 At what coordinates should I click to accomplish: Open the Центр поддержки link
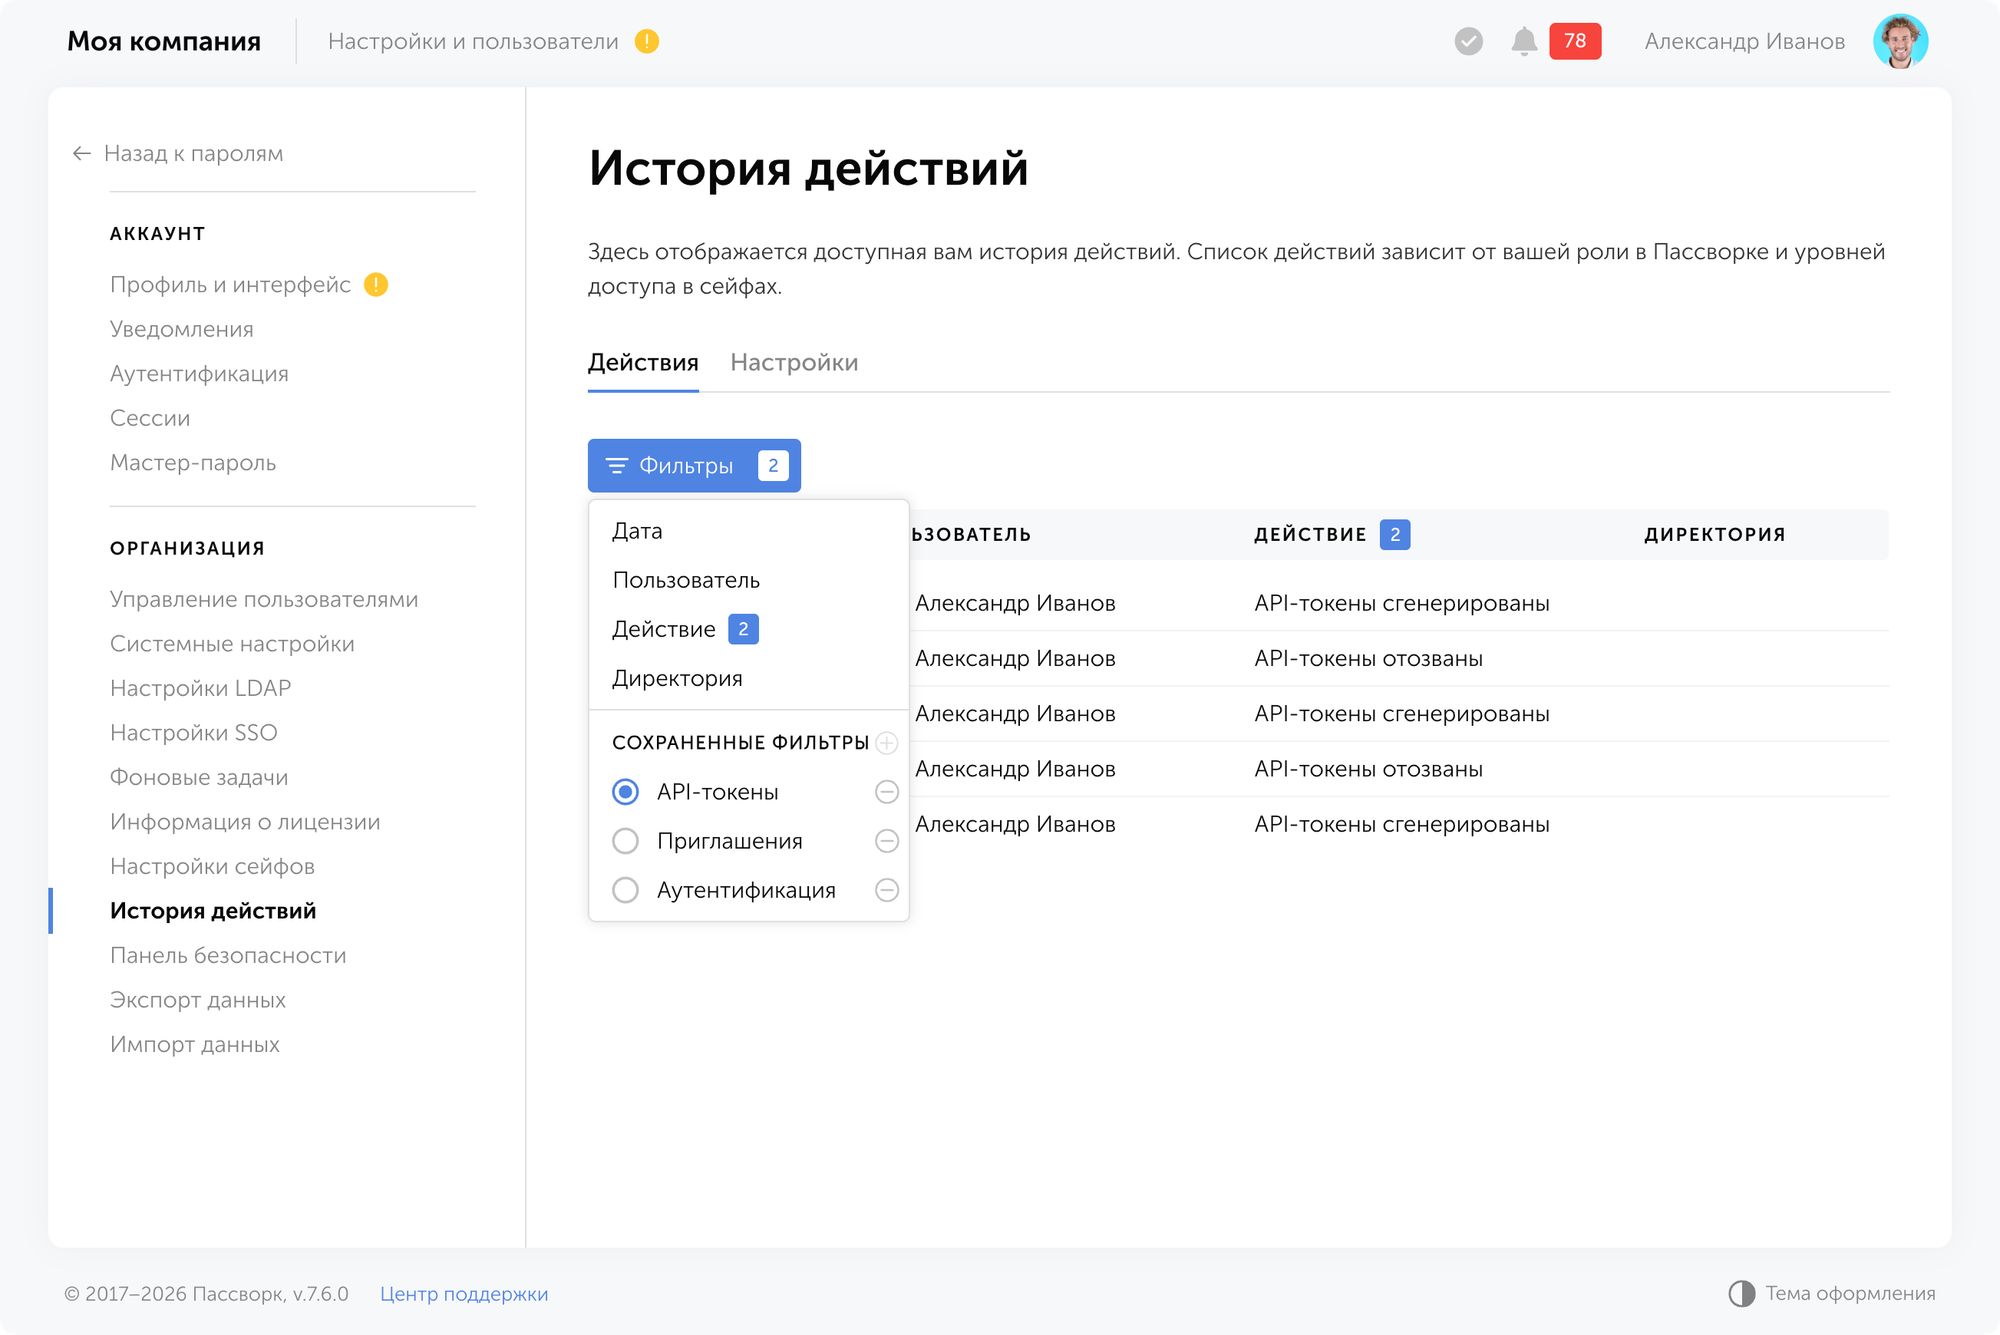pyautogui.click(x=463, y=1293)
